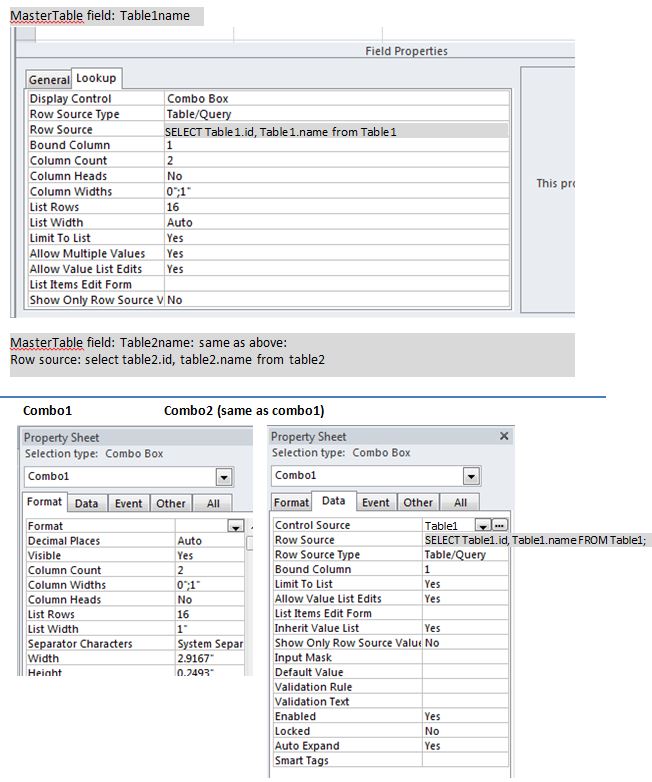
Task: Click the Locked property No value
Action: 465,731
